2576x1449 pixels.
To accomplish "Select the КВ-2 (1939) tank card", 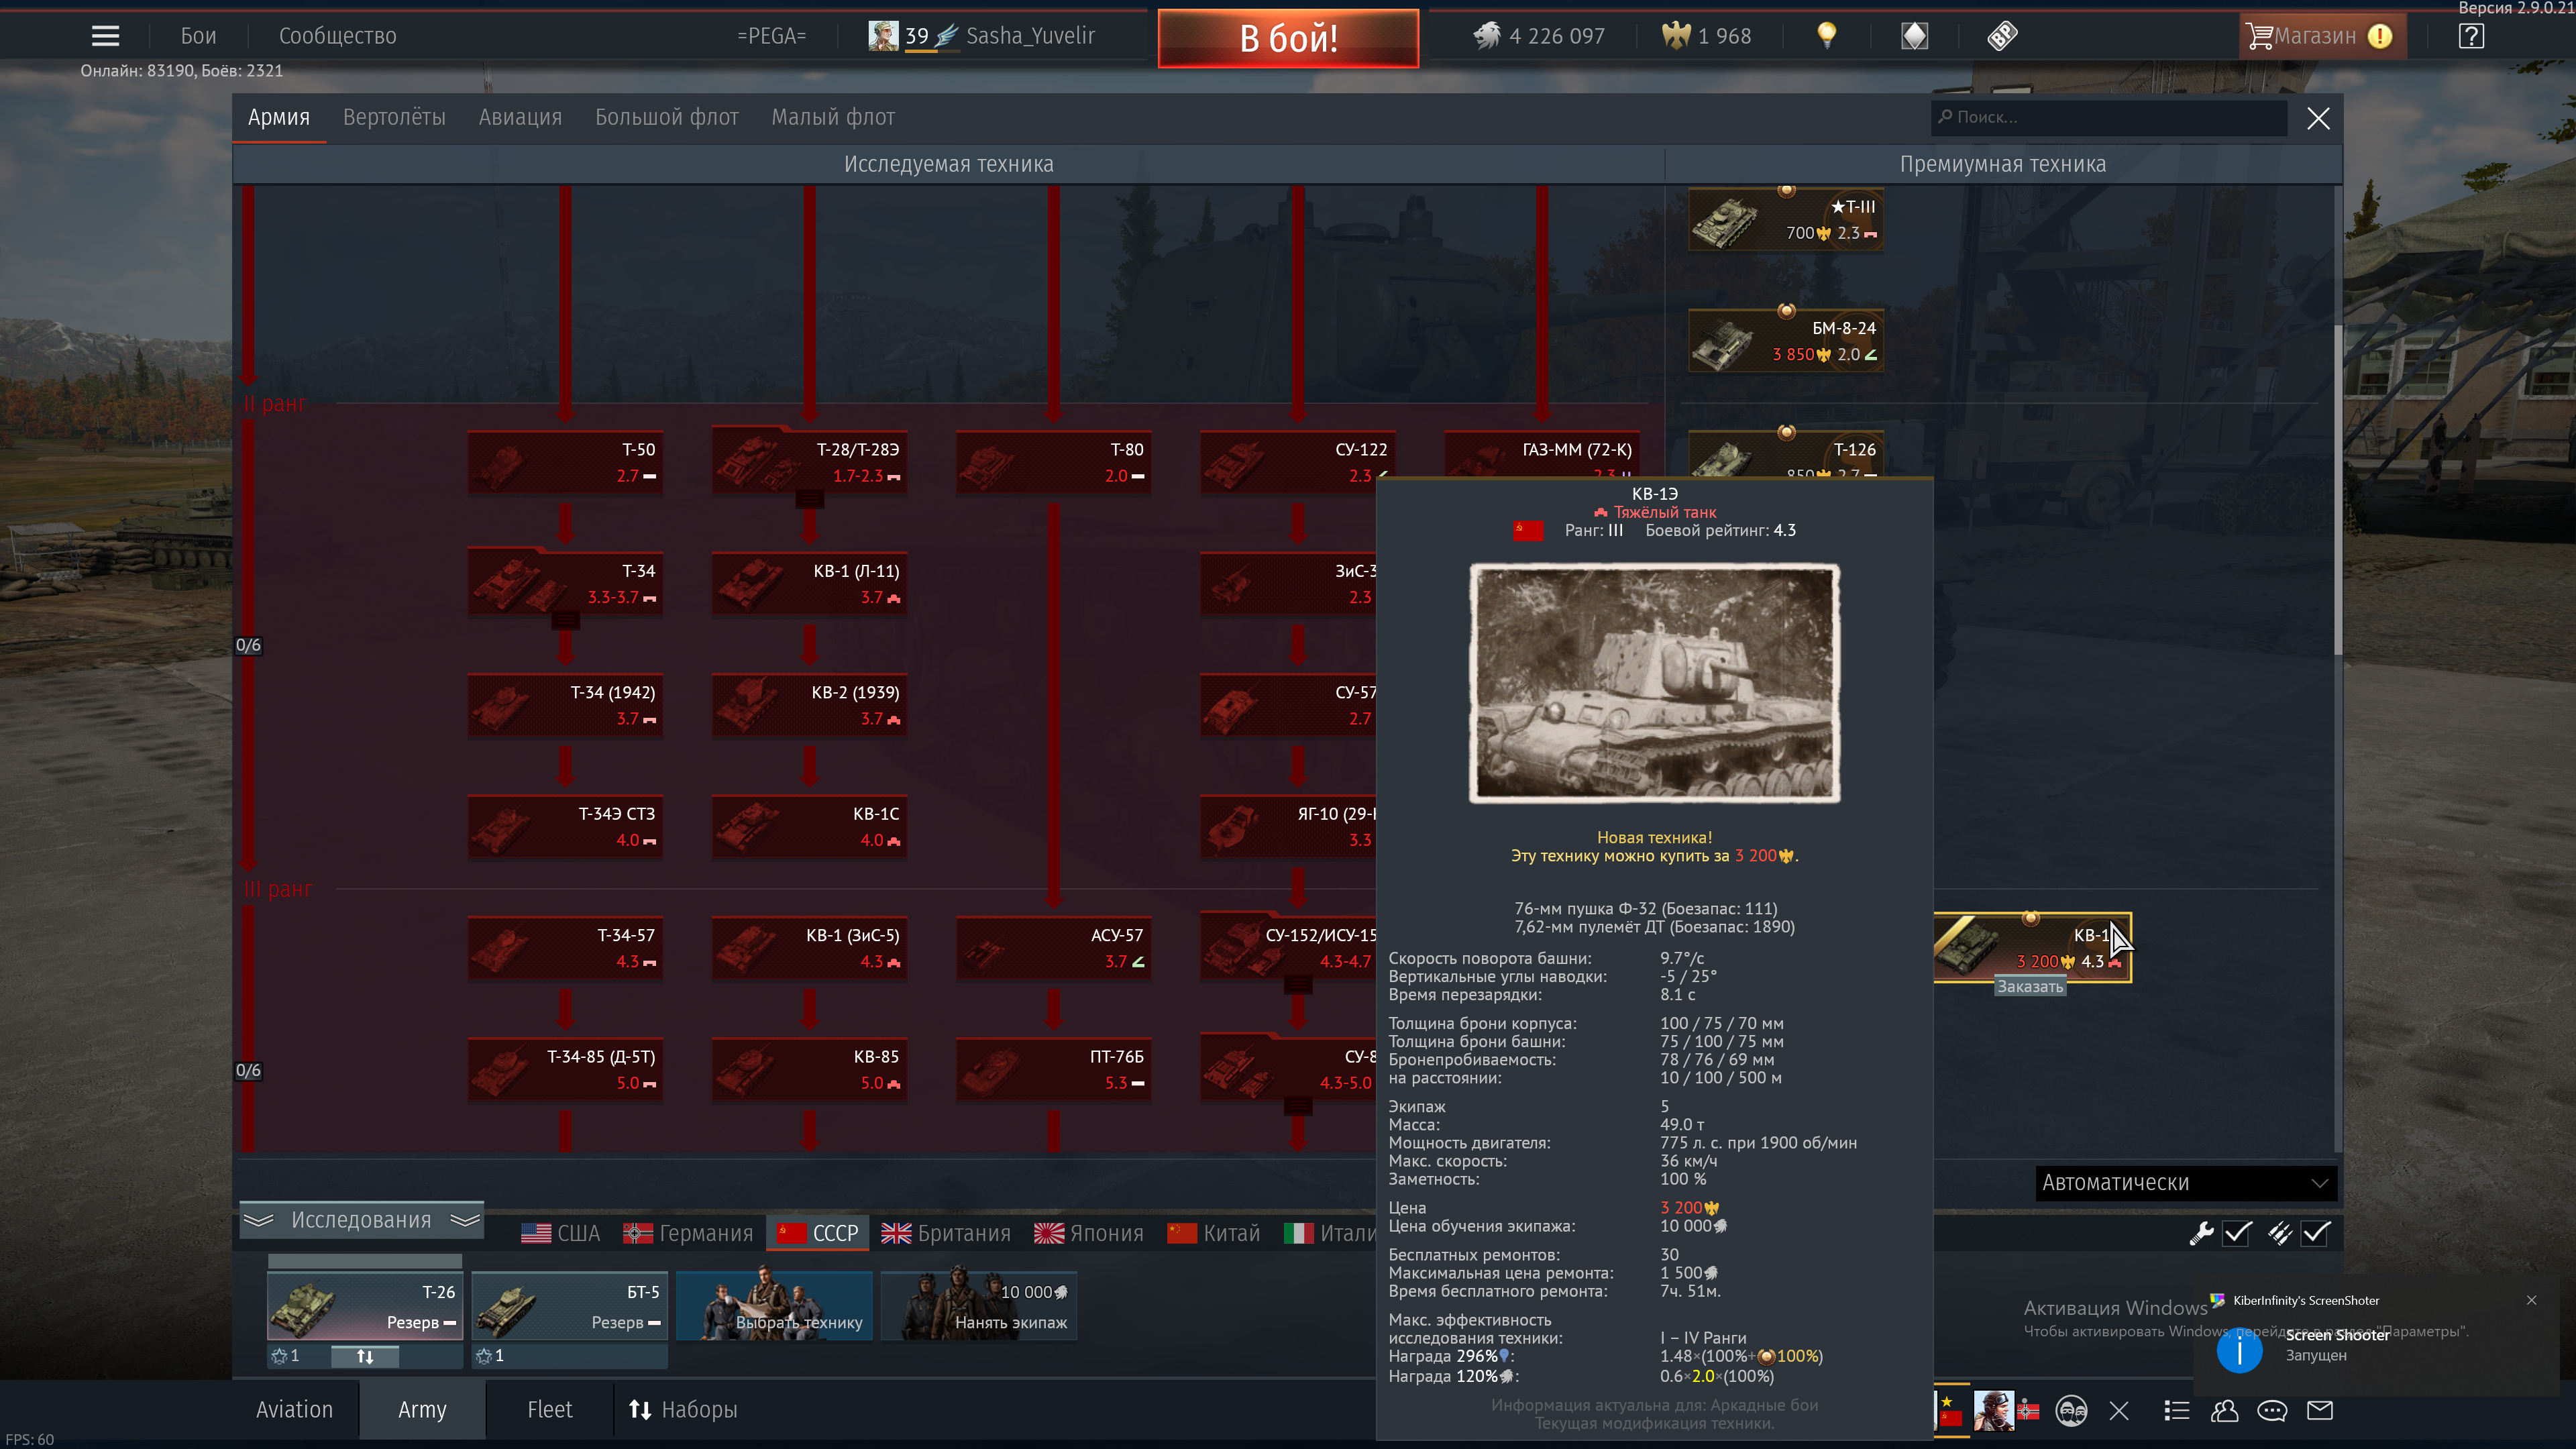I will tap(809, 705).
